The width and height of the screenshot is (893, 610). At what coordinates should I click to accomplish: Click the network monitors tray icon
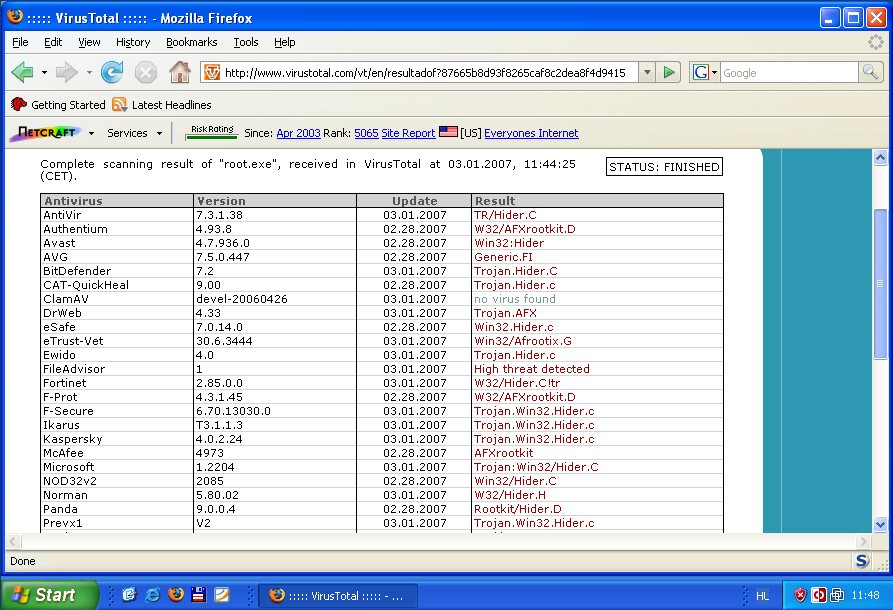837,595
